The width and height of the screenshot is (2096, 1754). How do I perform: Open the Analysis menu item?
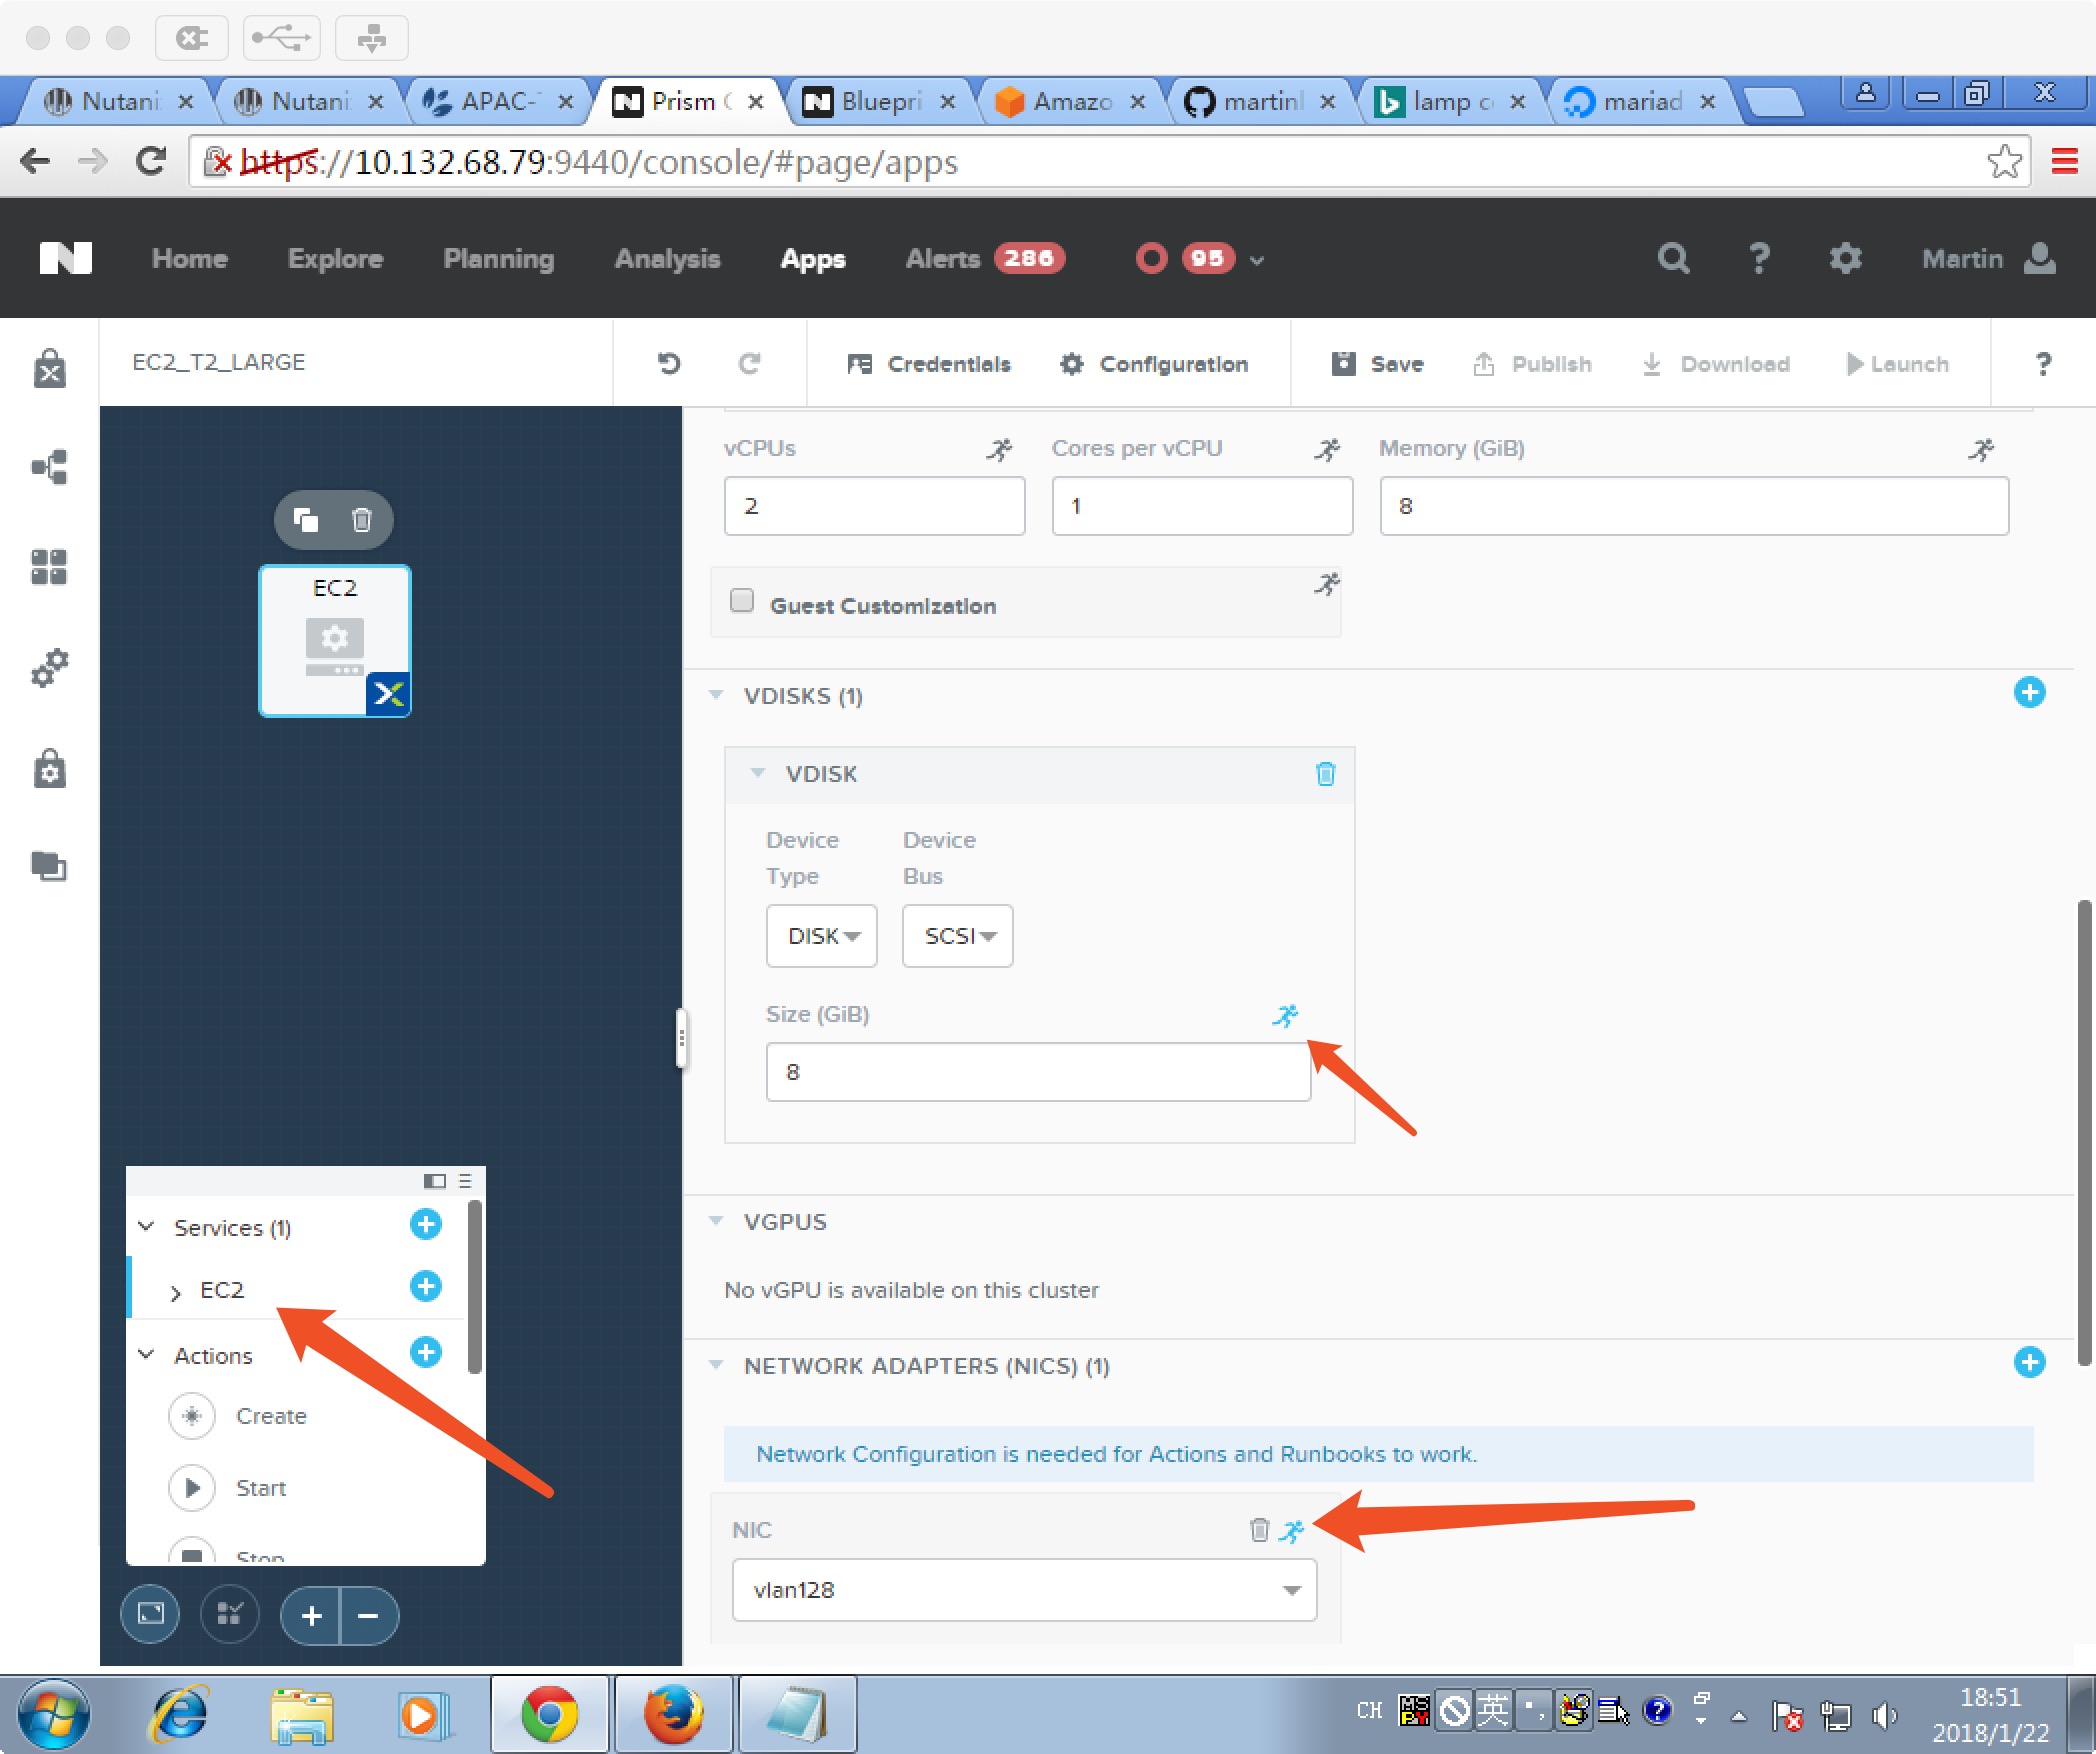click(667, 258)
